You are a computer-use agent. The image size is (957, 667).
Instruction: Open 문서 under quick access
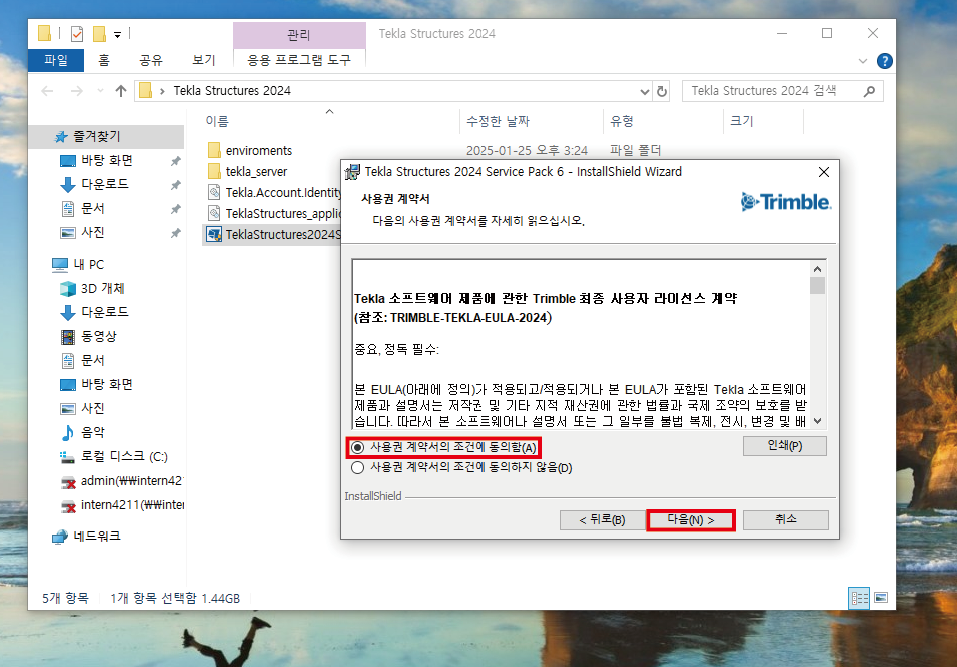(x=93, y=209)
